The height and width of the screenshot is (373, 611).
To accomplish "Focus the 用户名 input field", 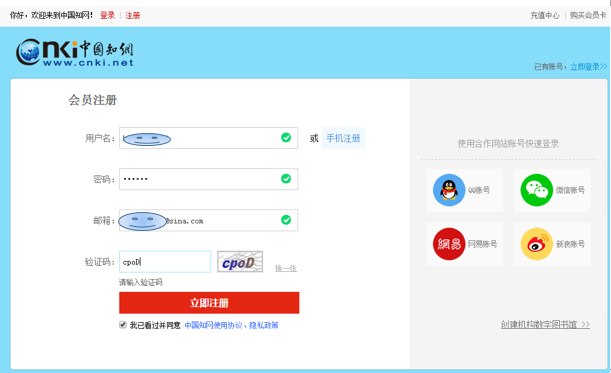I will [x=208, y=138].
